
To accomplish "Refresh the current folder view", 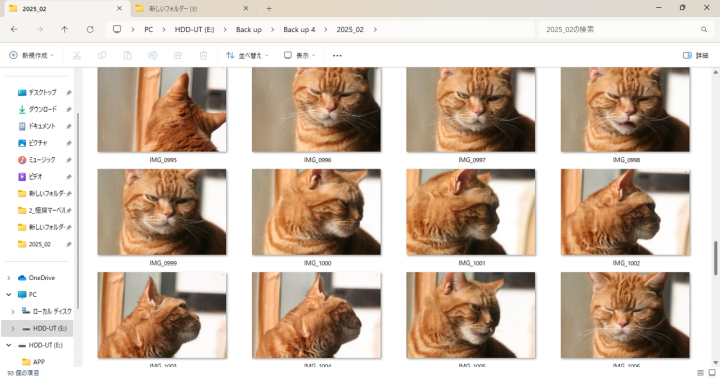I will click(90, 29).
